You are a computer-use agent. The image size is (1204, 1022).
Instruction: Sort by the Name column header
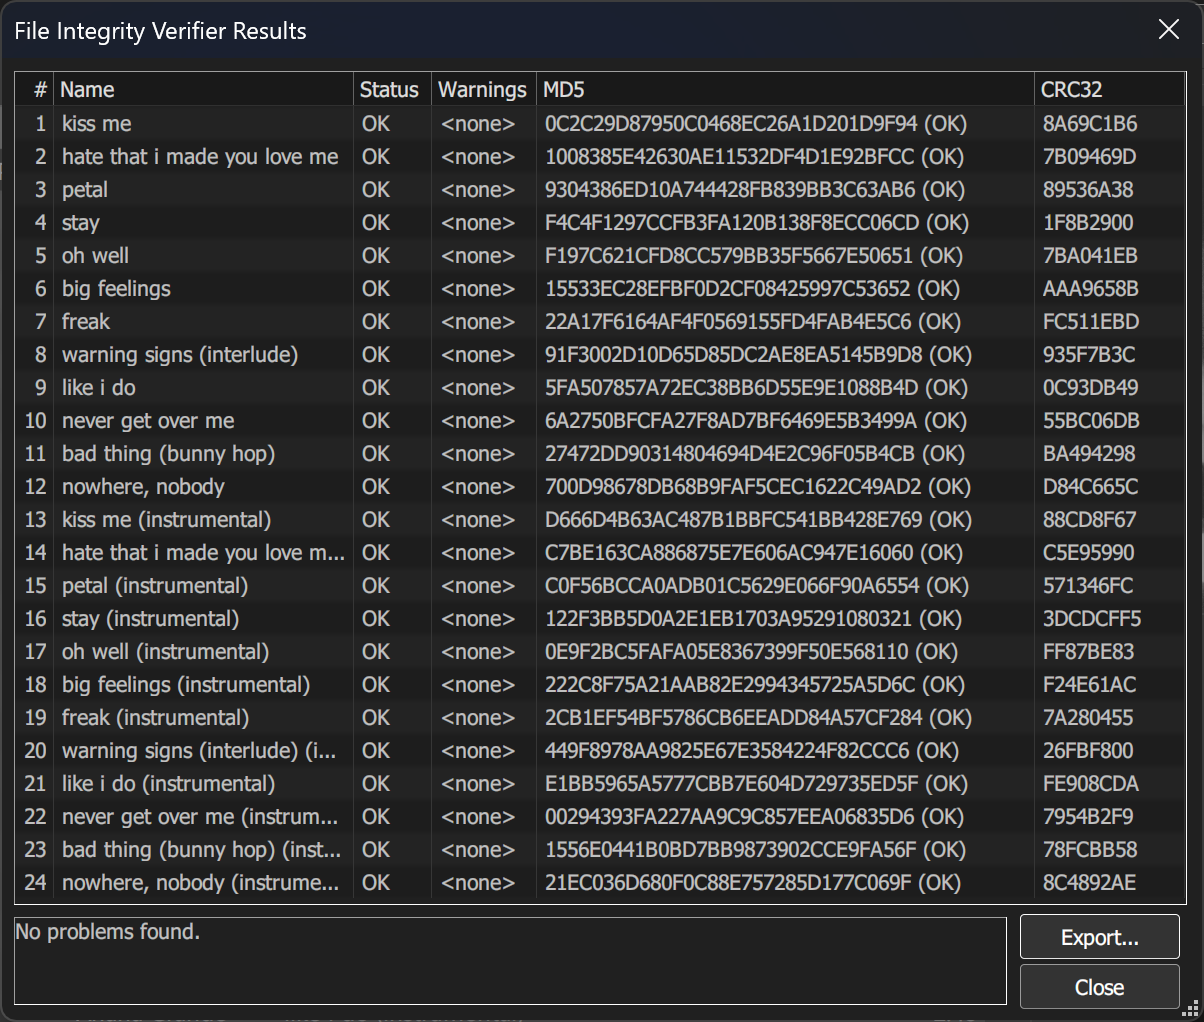[203, 89]
